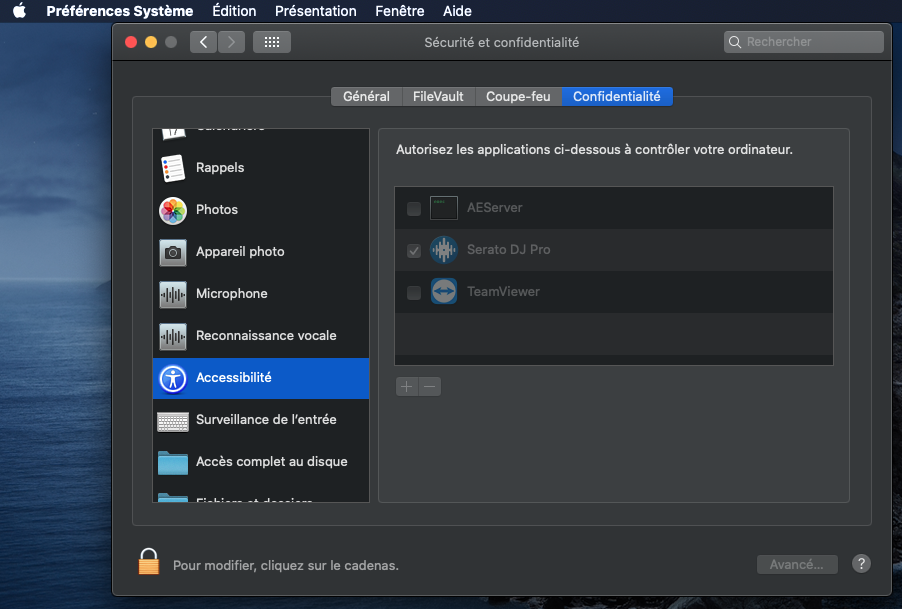This screenshot has height=609, width=902.
Task: Open the Fenêtre menu
Action: (x=400, y=11)
